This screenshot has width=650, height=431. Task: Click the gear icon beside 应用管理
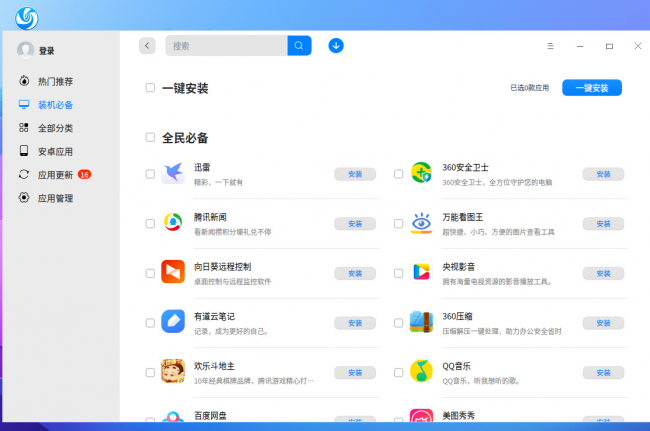coord(24,198)
